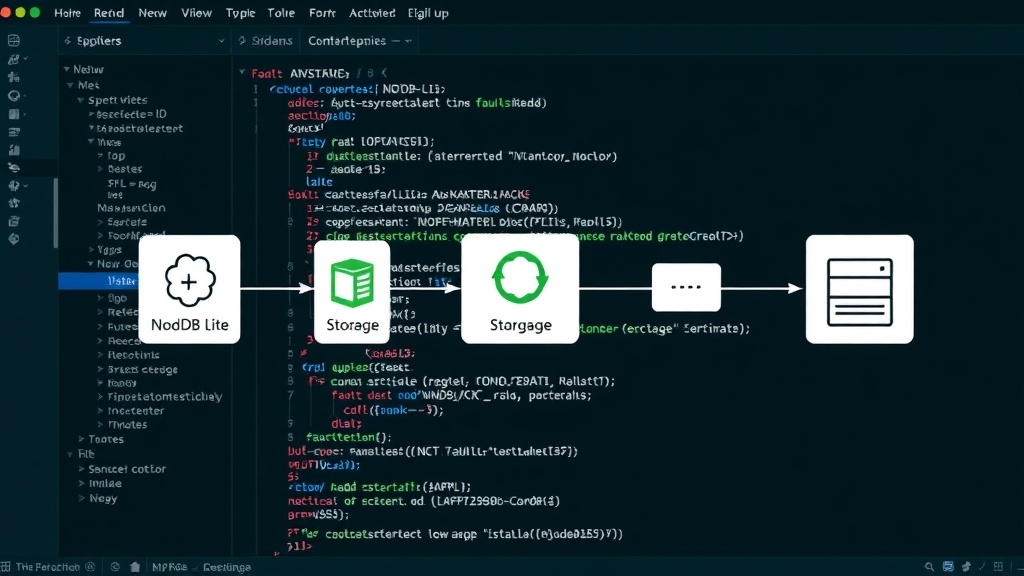The height and width of the screenshot is (576, 1024).
Task: Click the diamond icon at bottom of left sidebar
Action: coord(14,239)
